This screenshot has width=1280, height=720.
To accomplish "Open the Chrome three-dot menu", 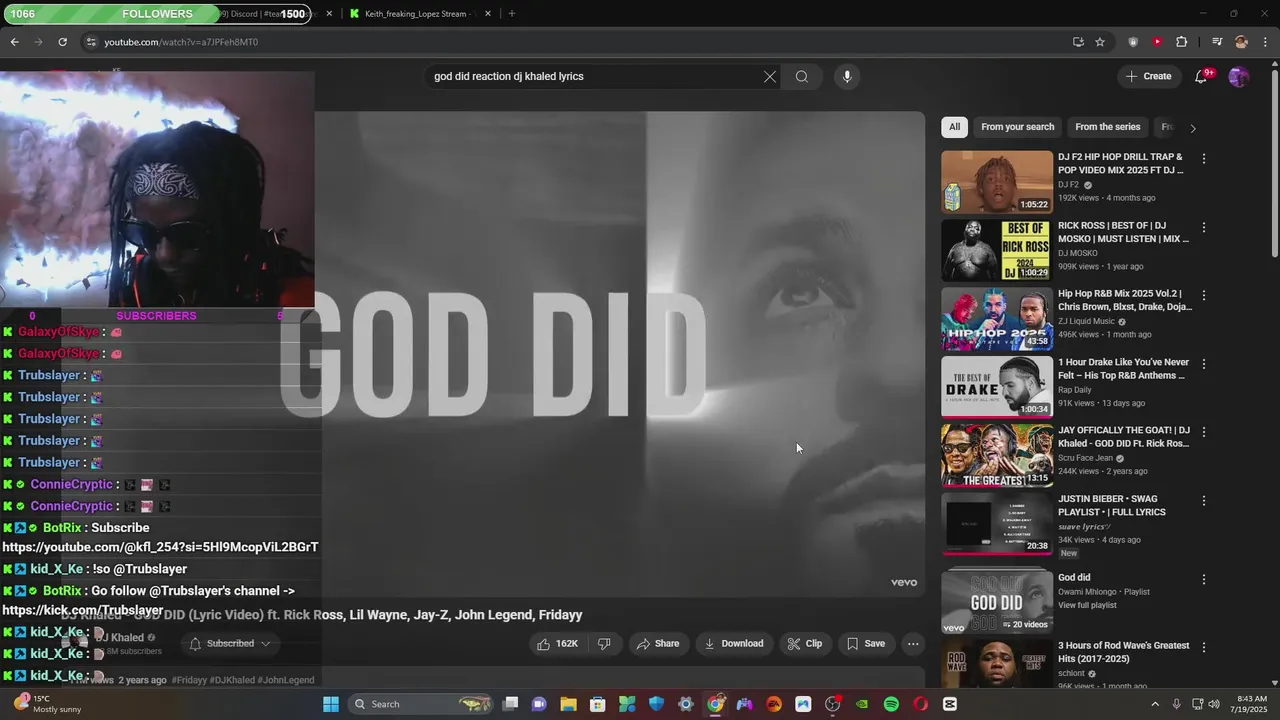I will pyautogui.click(x=1266, y=42).
